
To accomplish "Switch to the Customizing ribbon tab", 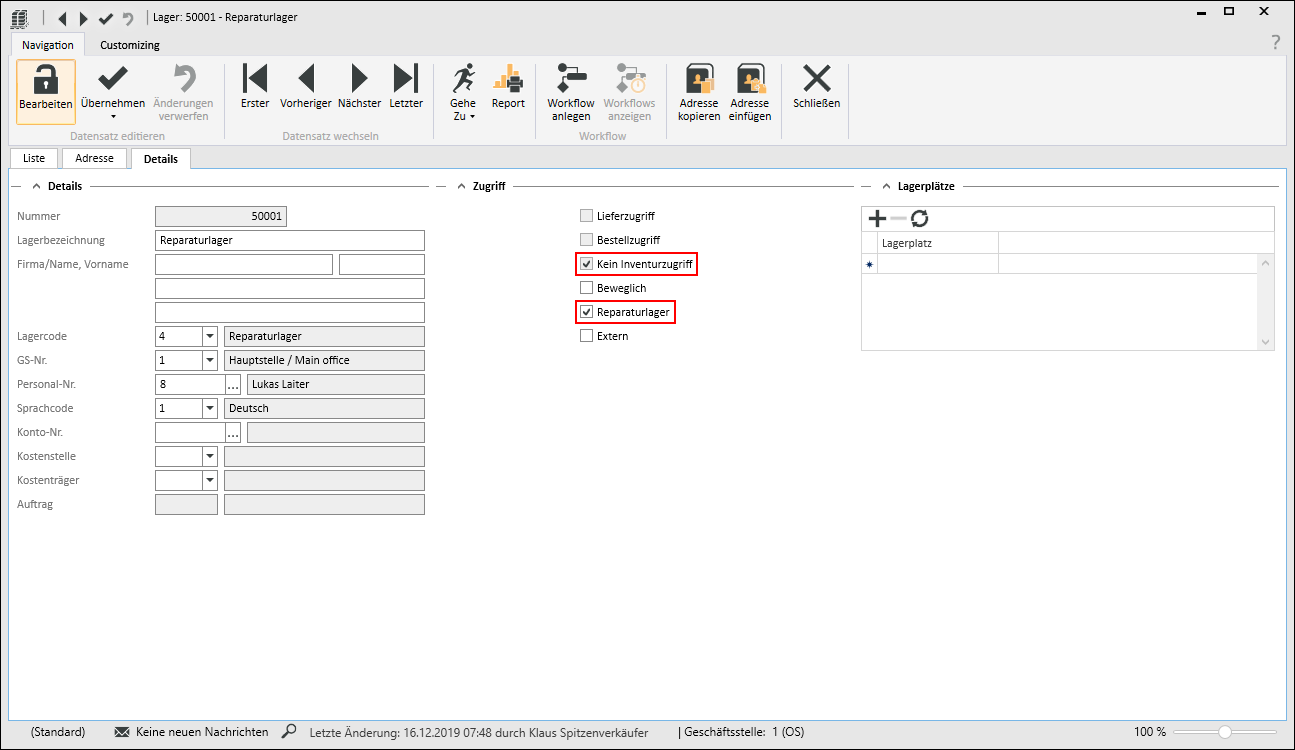I will tap(129, 45).
